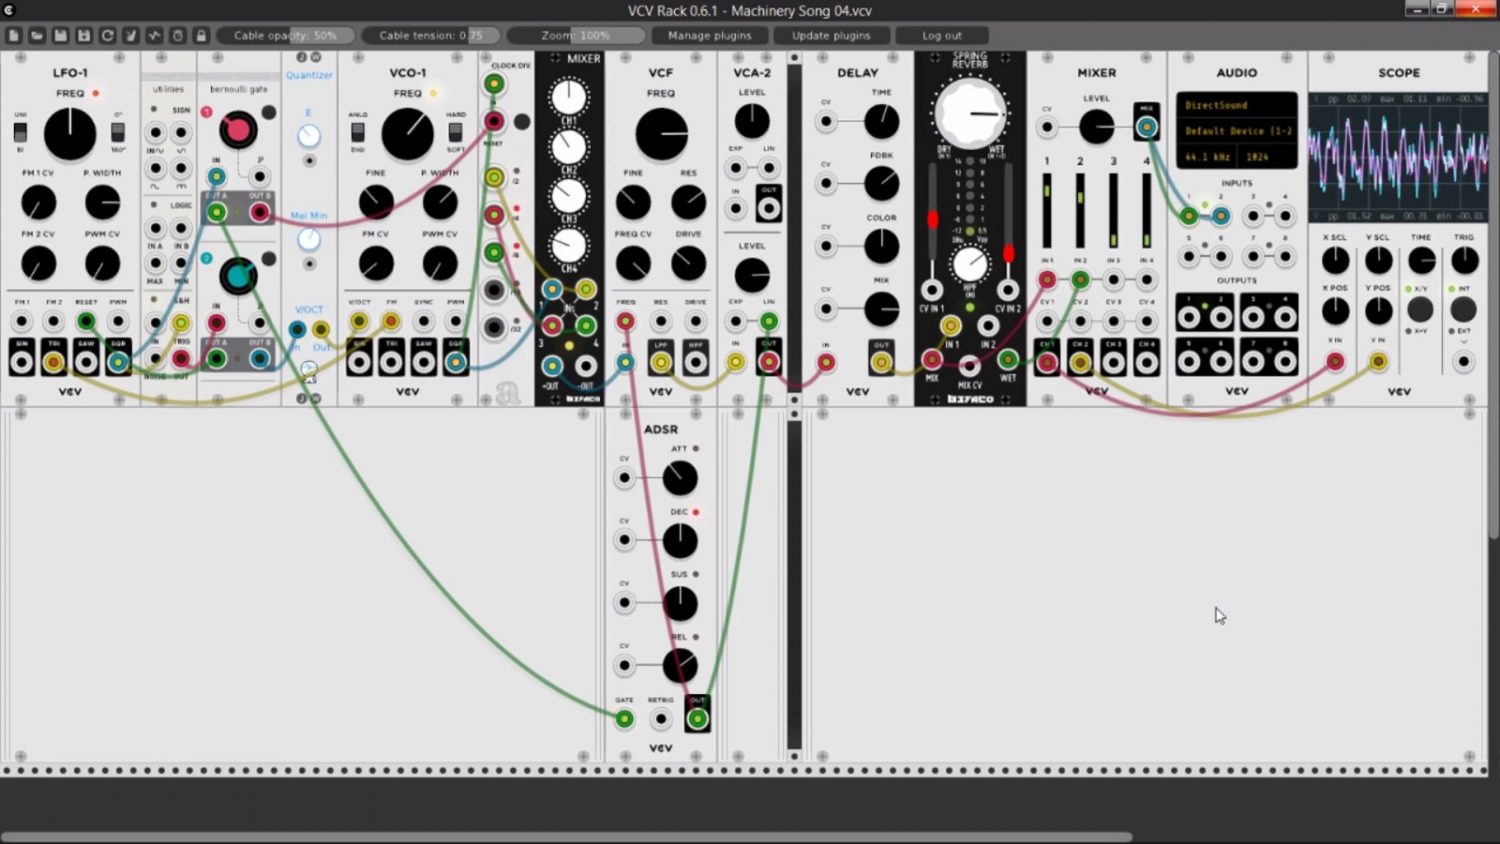The image size is (1500, 844).
Task: Click the Mixer MIX output jack
Action: [1146, 126]
